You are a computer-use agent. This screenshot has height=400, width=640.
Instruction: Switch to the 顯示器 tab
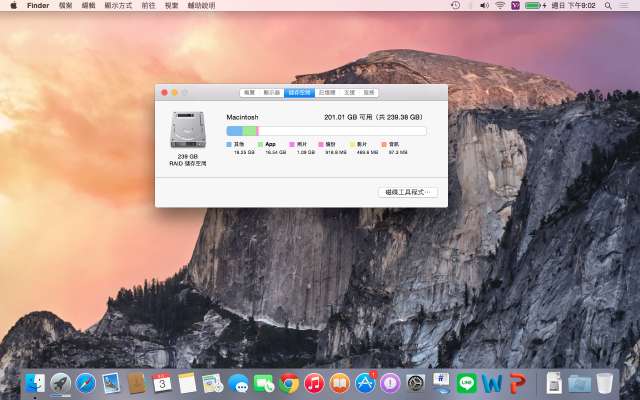tap(271, 93)
